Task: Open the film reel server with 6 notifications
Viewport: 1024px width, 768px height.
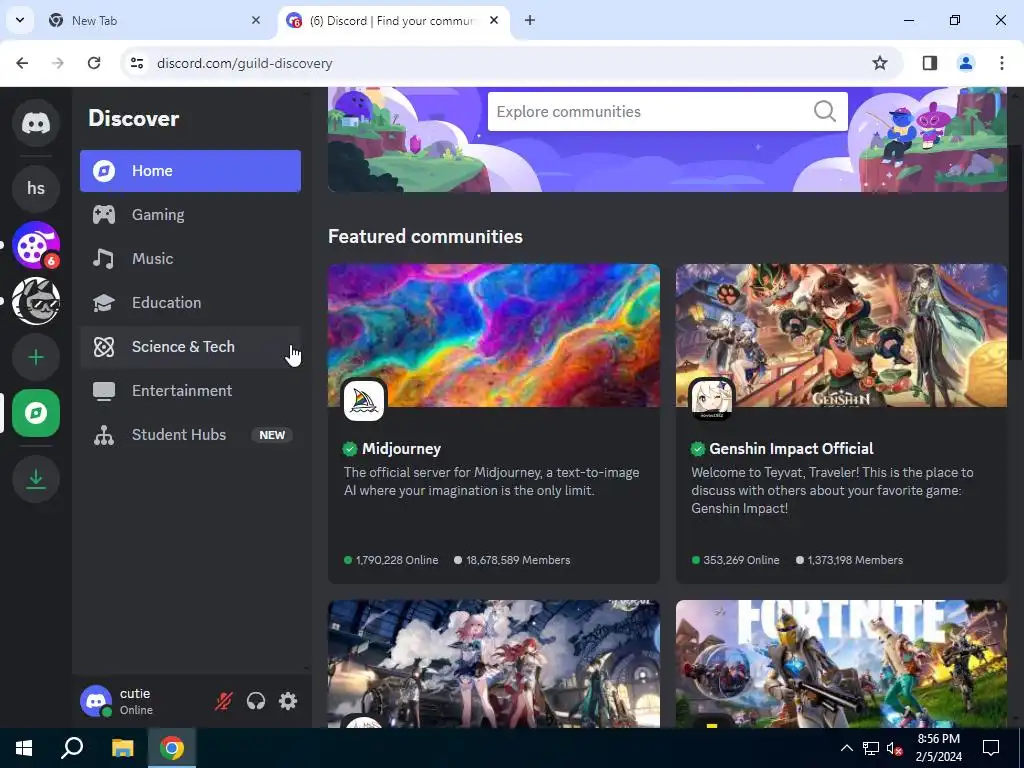Action: click(x=36, y=245)
